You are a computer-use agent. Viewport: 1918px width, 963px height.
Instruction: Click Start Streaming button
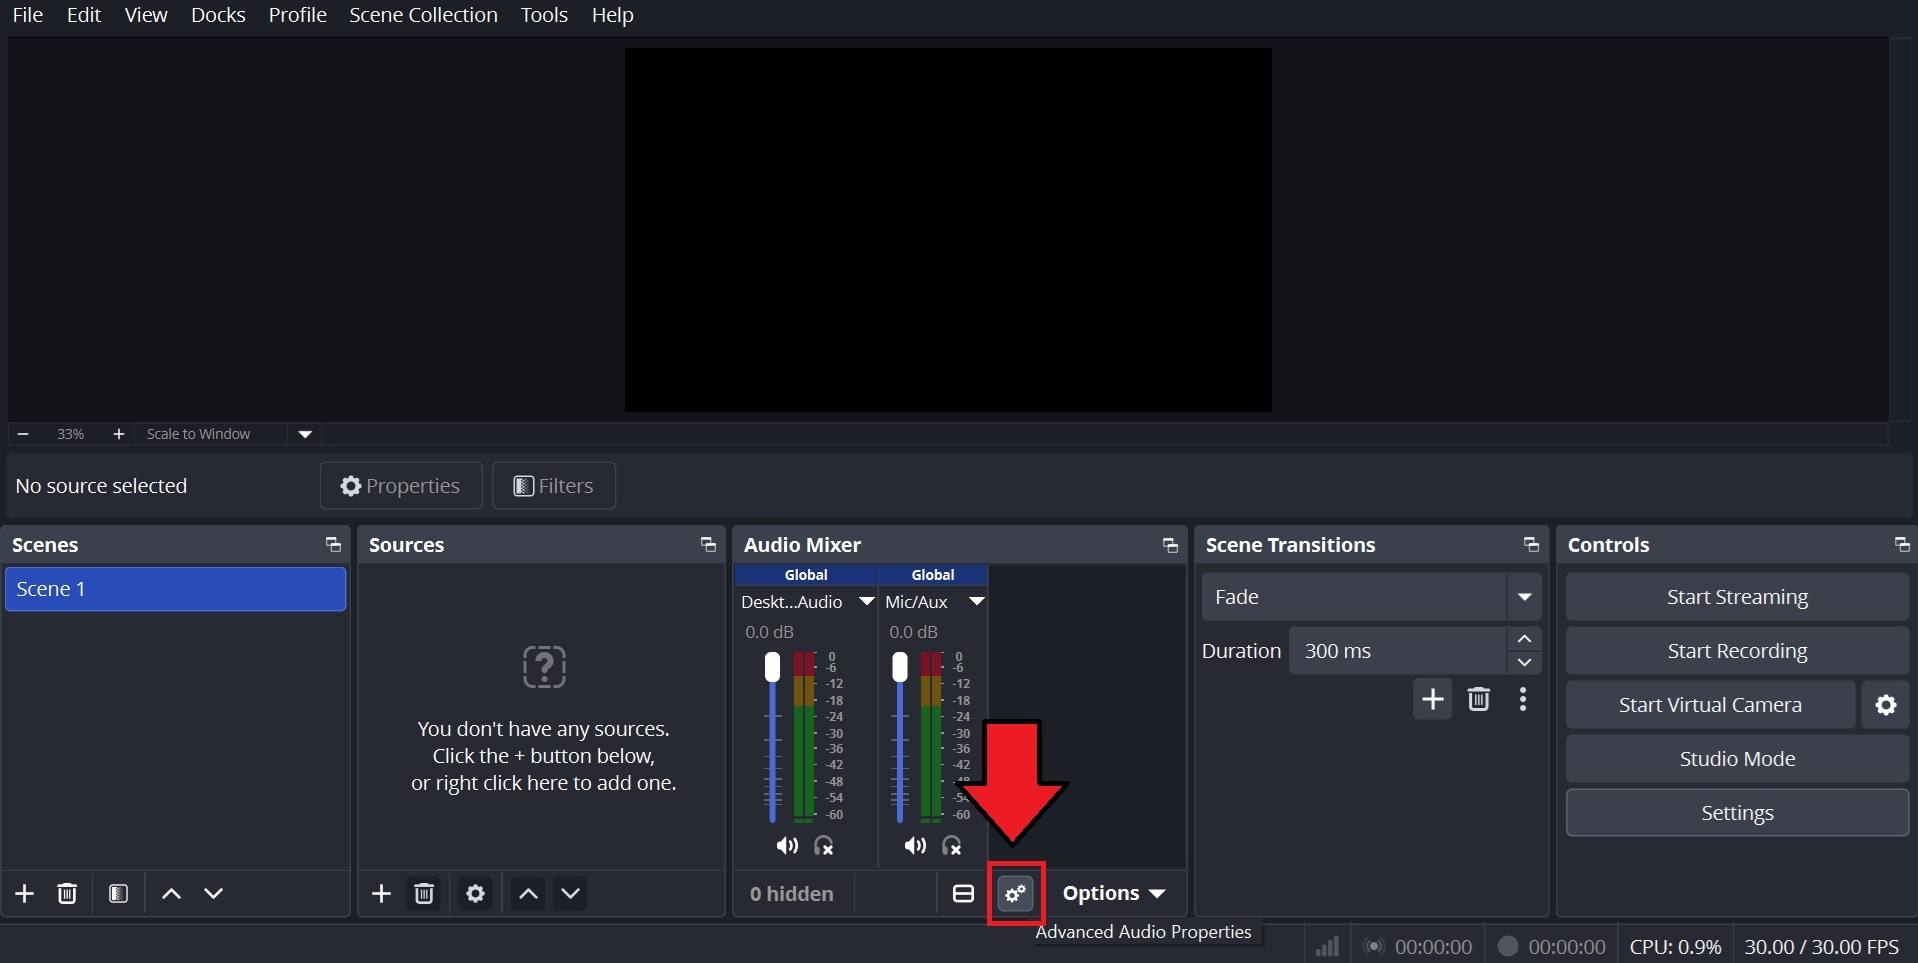click(1737, 597)
